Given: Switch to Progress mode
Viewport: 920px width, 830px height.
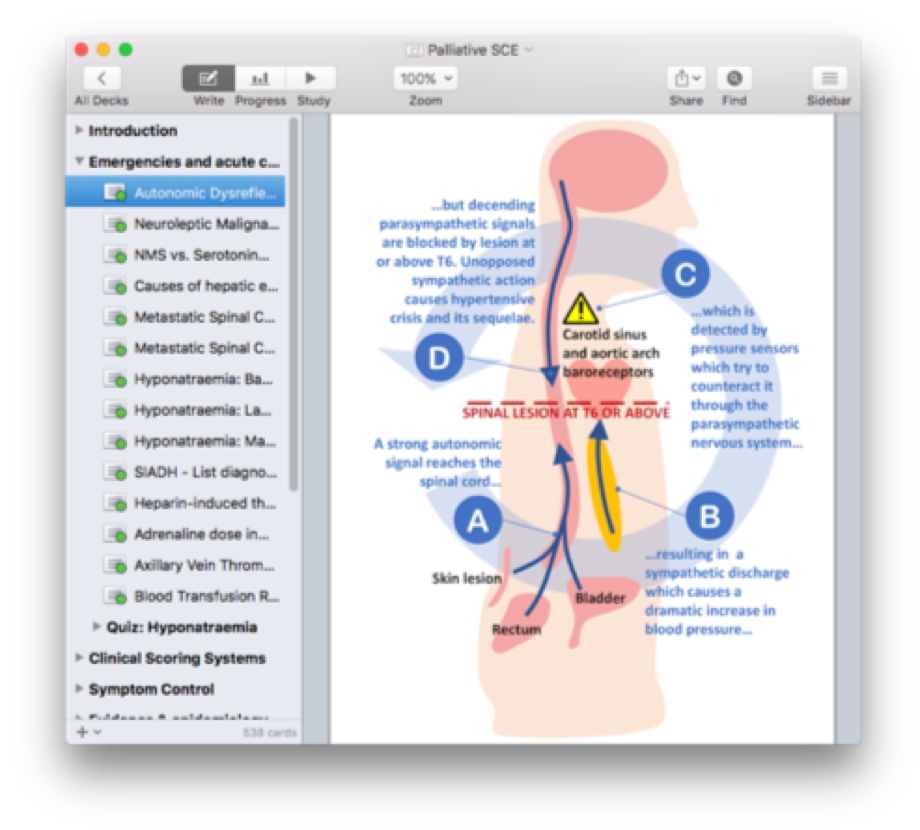Looking at the screenshot, I should (x=260, y=79).
